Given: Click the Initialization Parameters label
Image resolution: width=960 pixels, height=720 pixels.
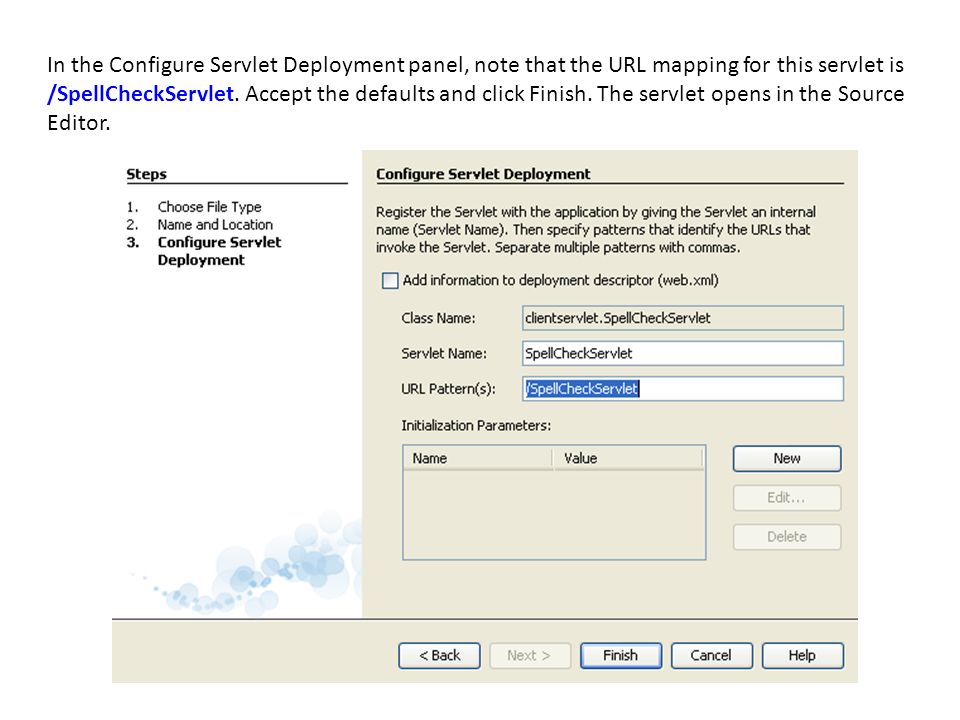Looking at the screenshot, I should 476,426.
